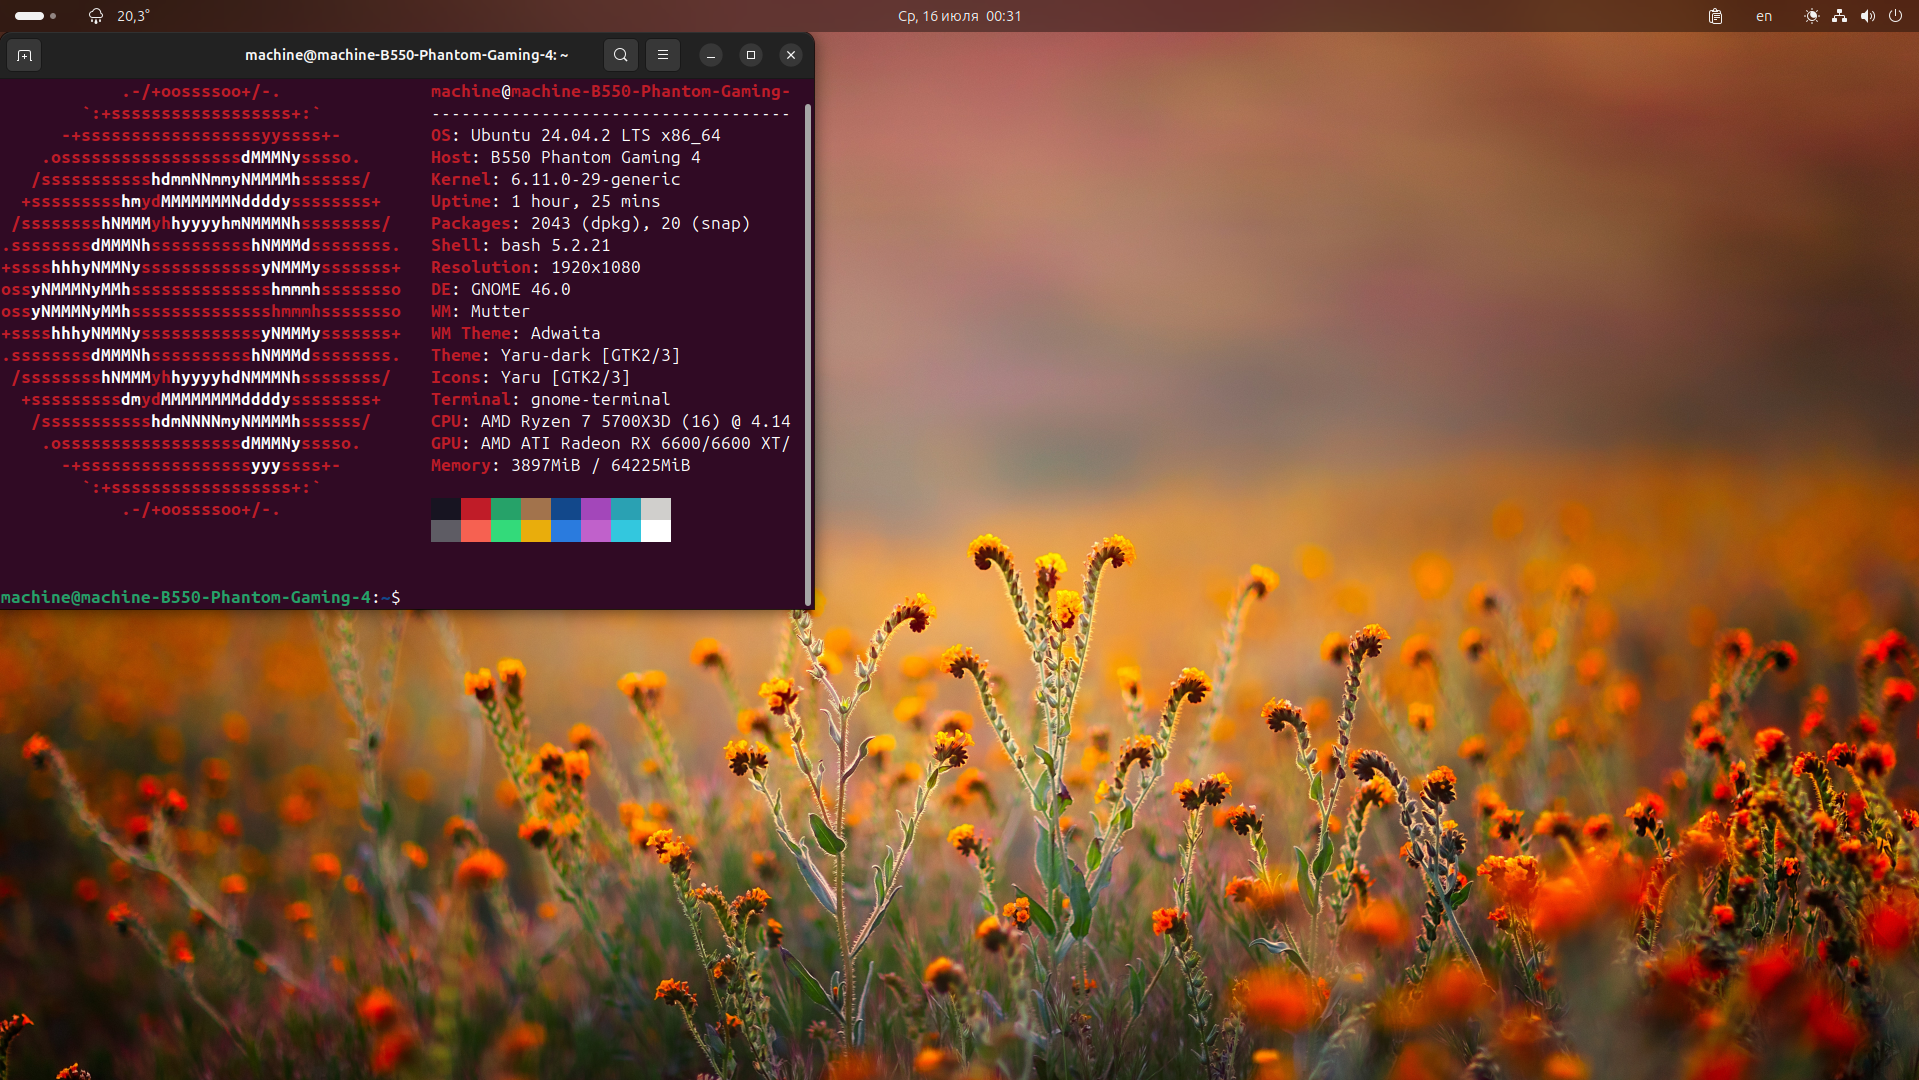Click the green color block in neofetch palette
The width and height of the screenshot is (1919, 1080).
[506, 509]
